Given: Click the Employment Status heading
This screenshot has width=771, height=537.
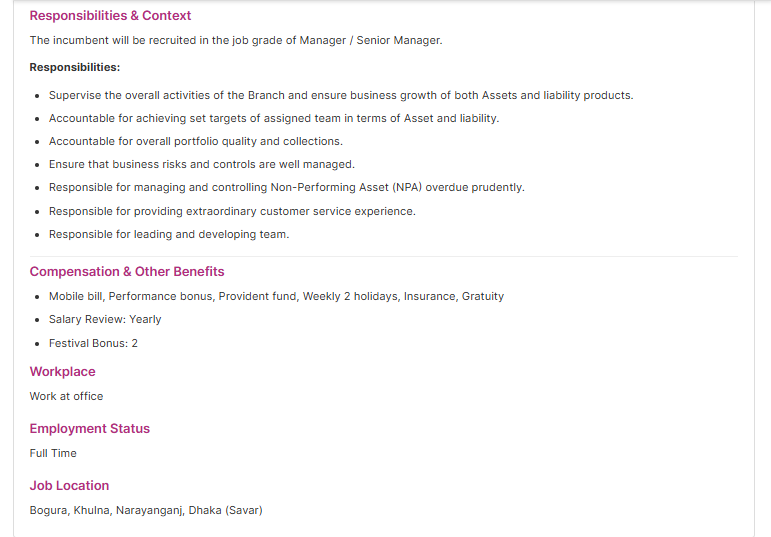Looking at the screenshot, I should (89, 428).
